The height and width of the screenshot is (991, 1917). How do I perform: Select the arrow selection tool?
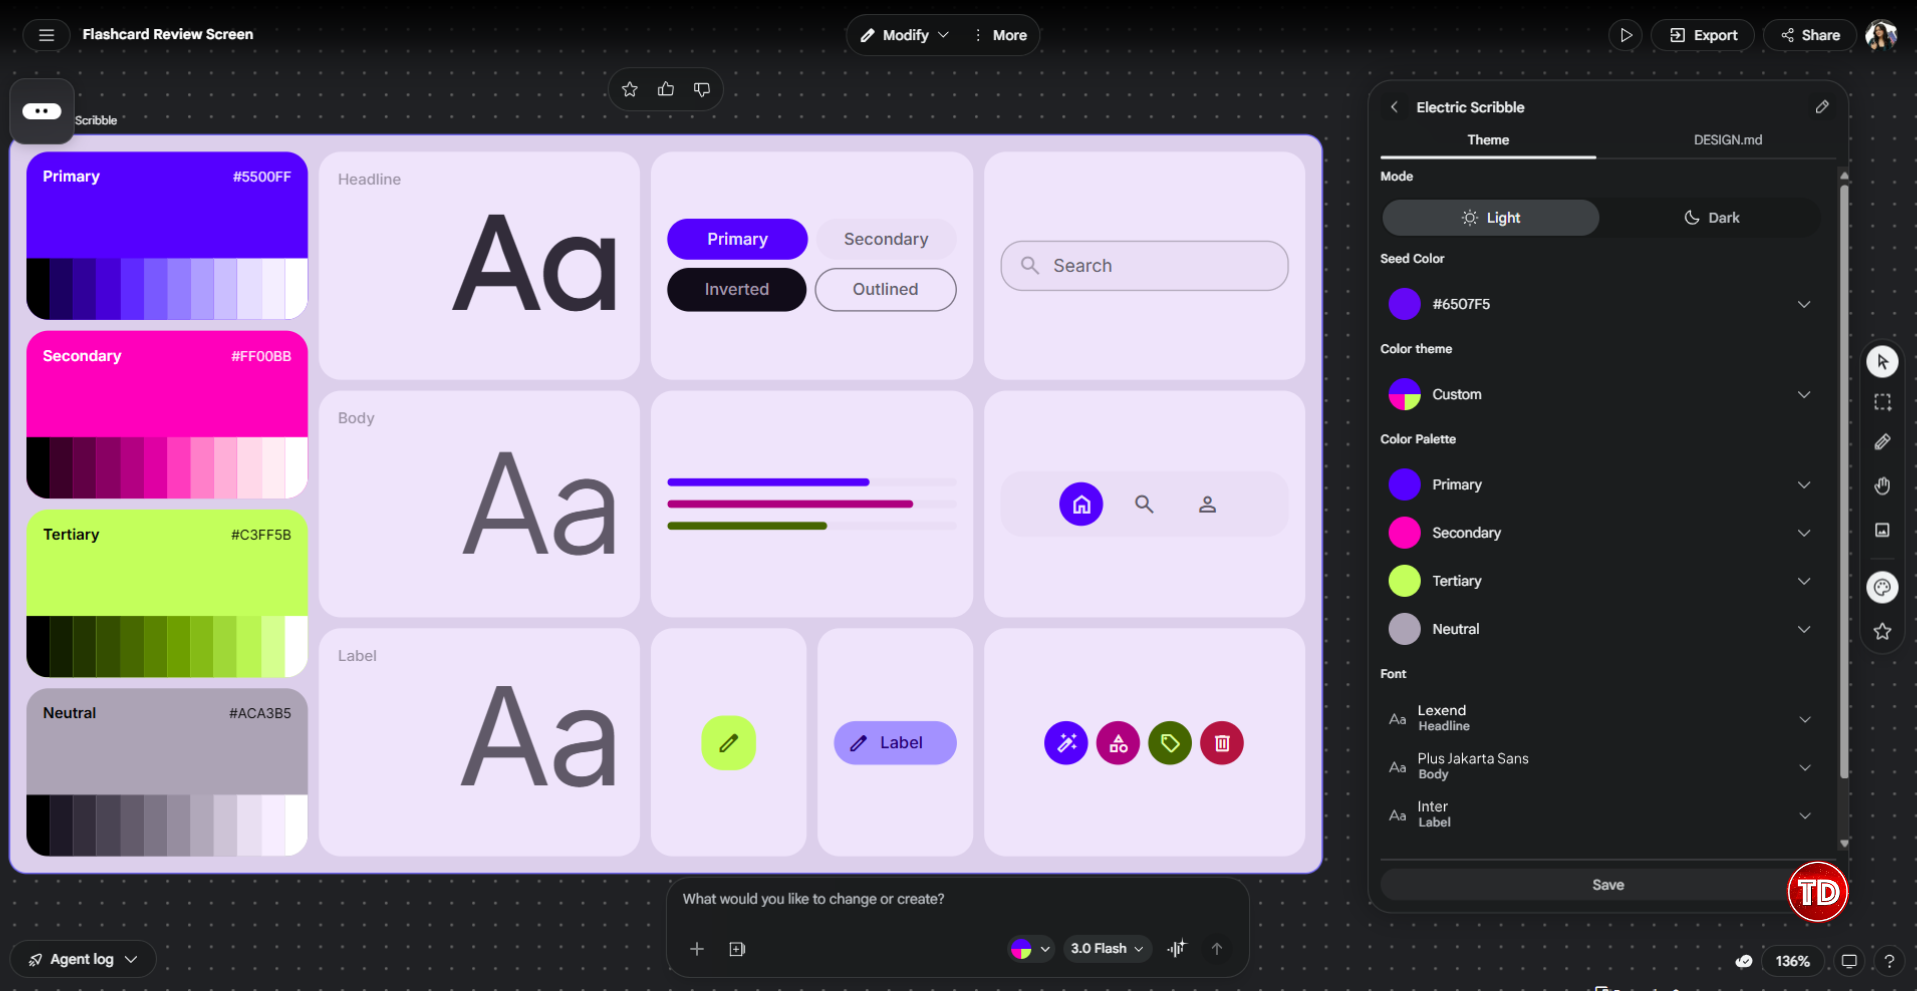pyautogui.click(x=1883, y=361)
